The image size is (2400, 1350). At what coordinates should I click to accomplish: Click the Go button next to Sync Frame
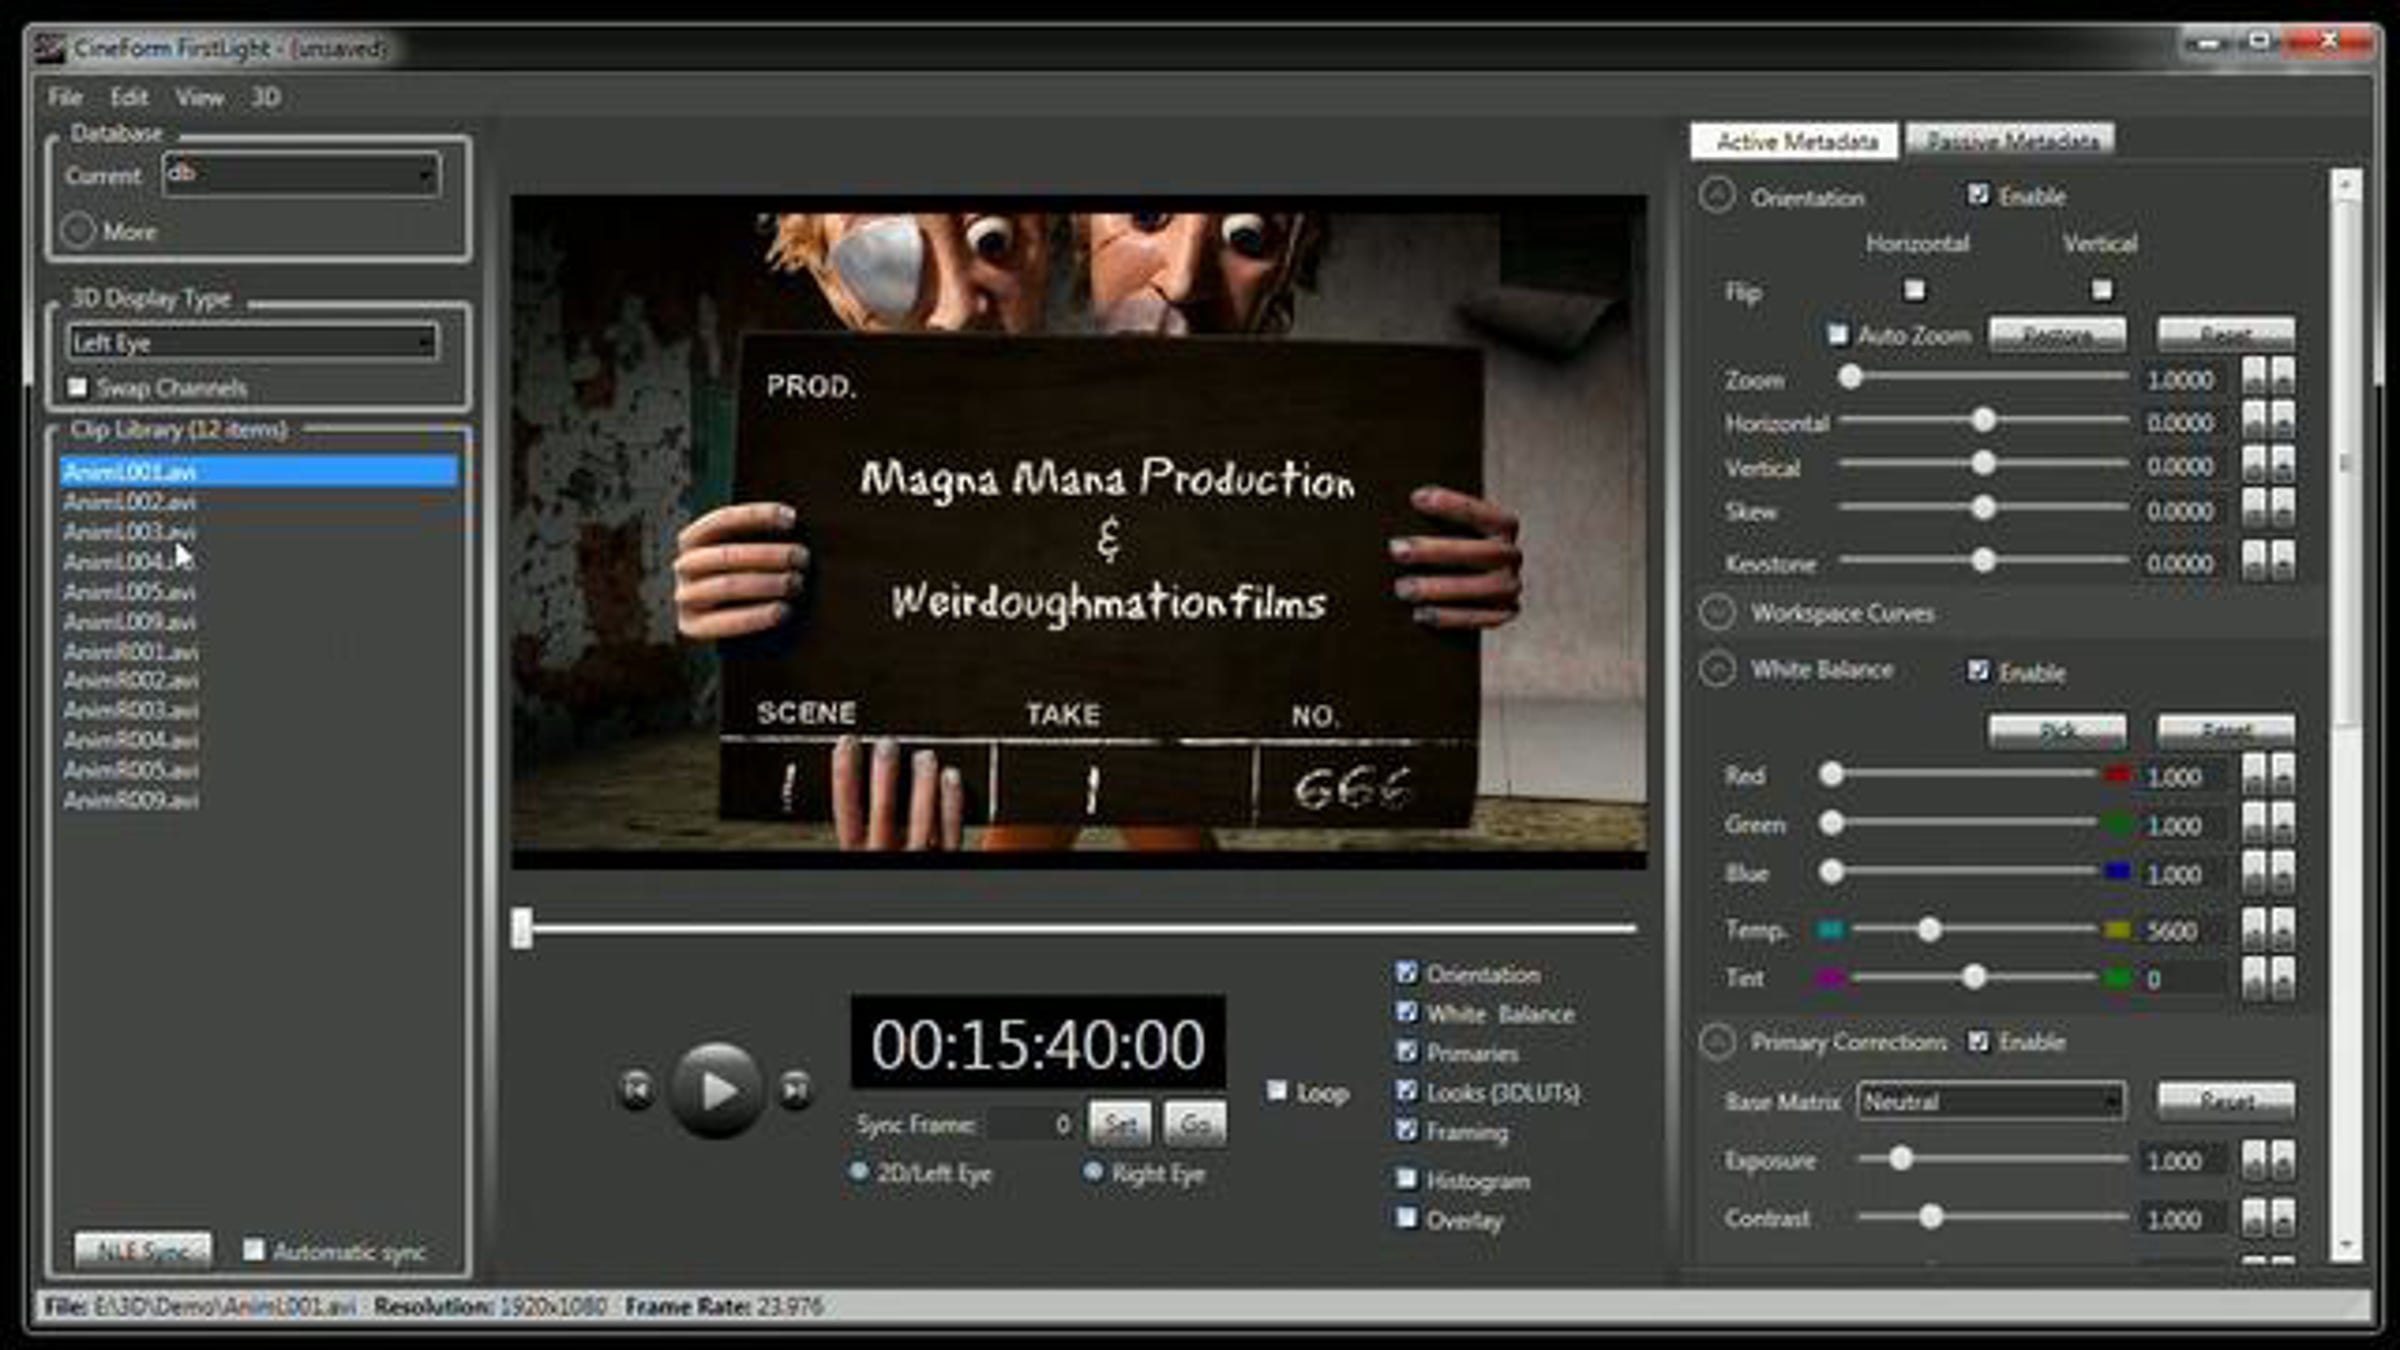pos(1195,1124)
